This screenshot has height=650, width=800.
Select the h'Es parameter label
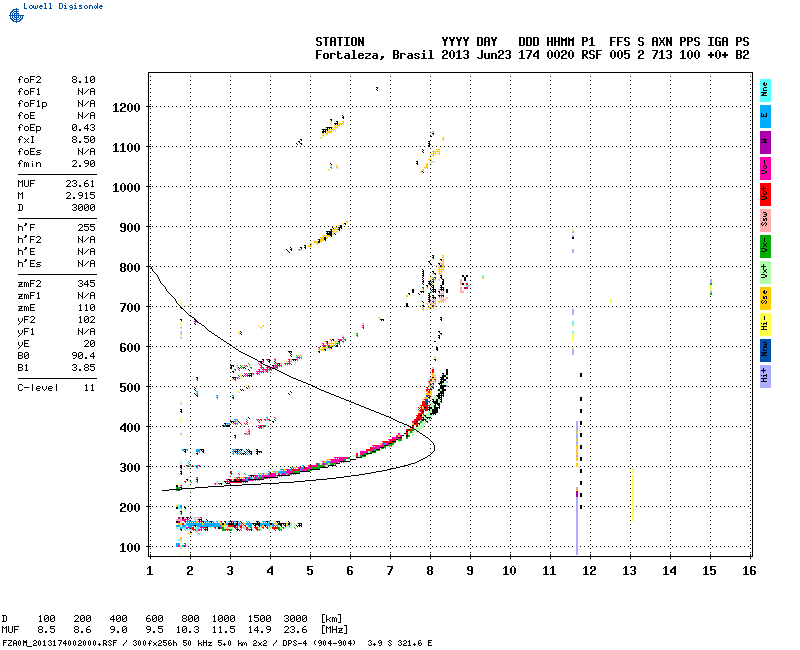point(29,264)
